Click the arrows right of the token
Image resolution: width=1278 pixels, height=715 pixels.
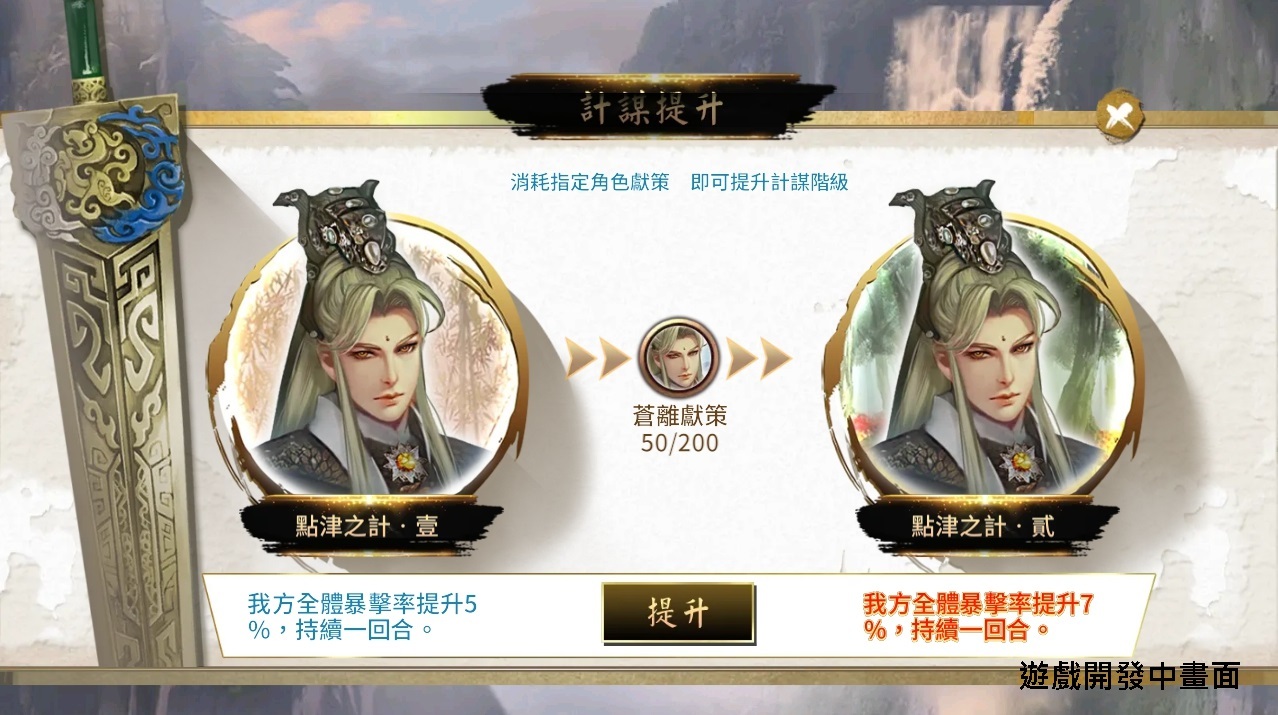click(760, 358)
